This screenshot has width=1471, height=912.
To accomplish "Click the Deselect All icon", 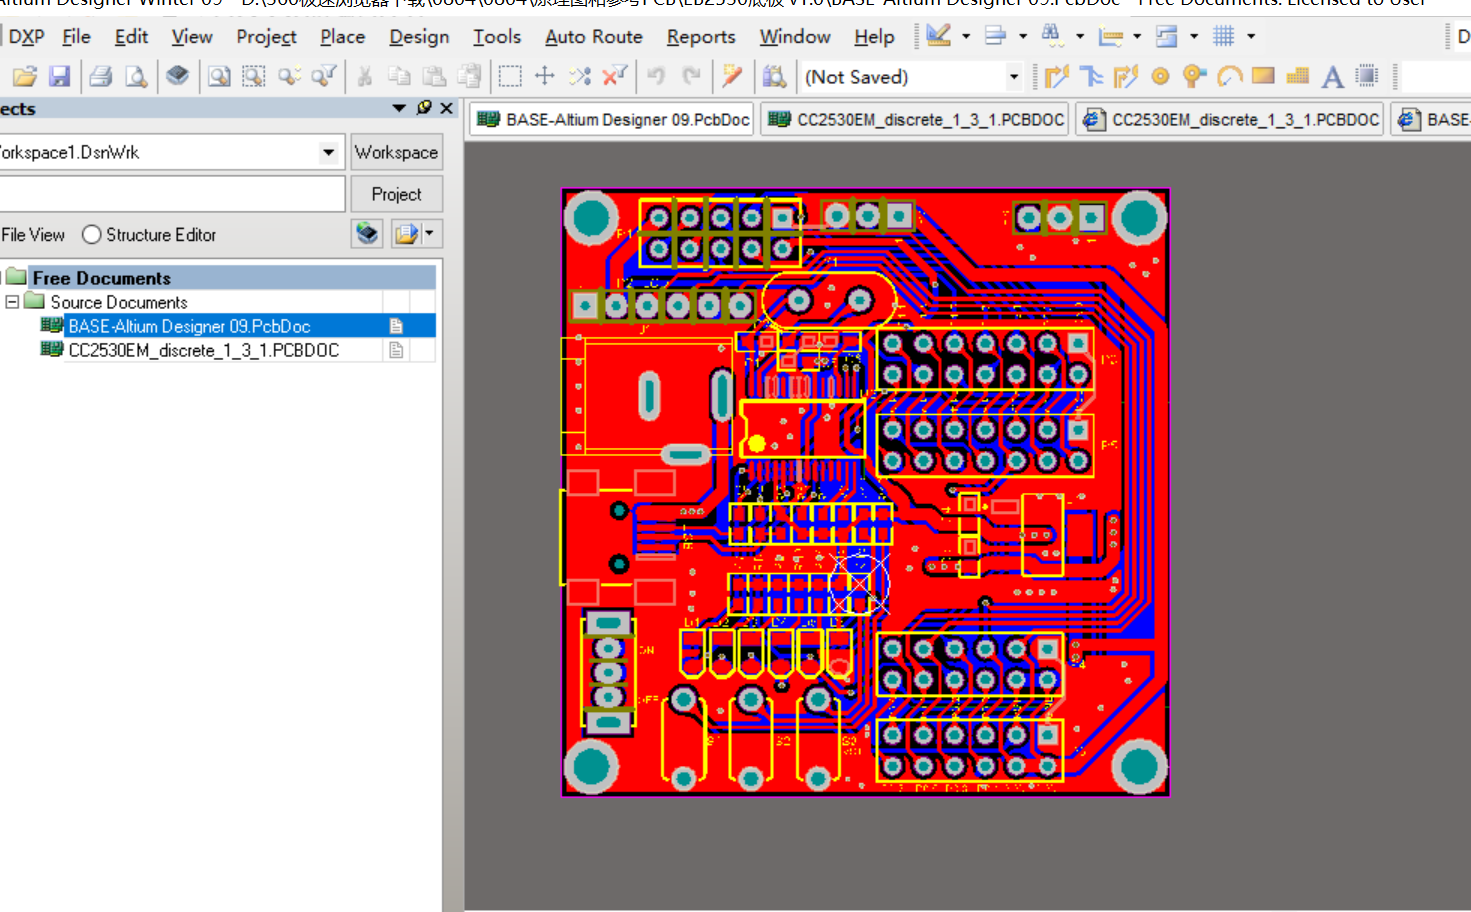I will [580, 76].
